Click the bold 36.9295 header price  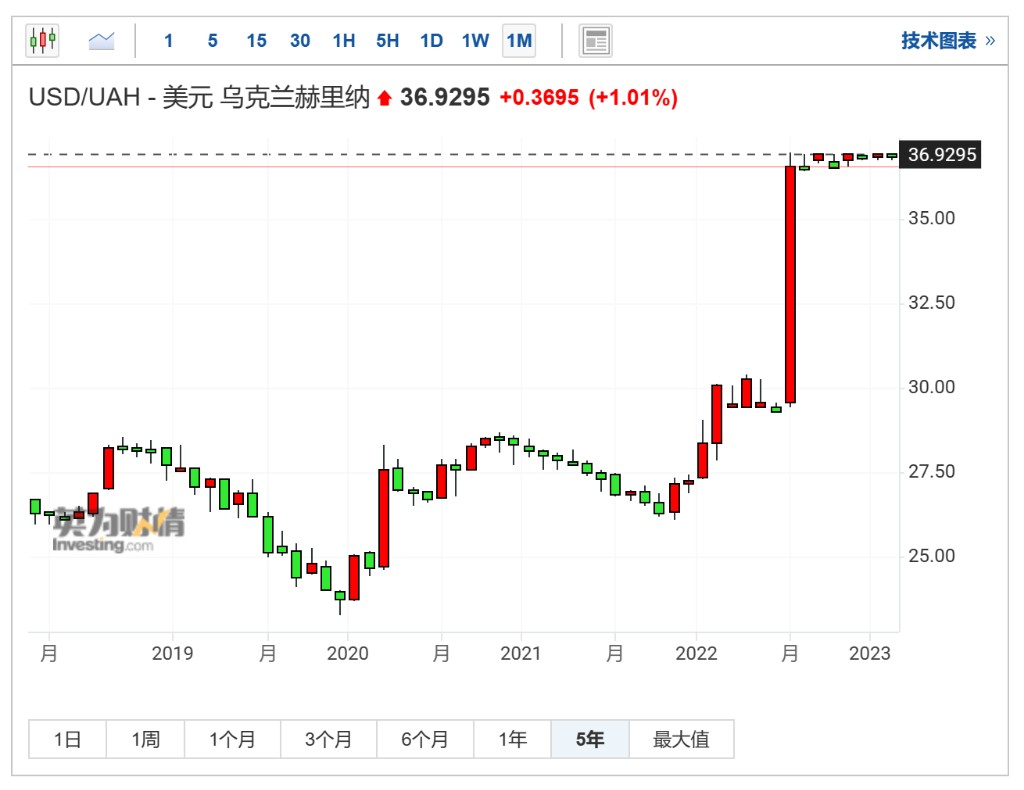[x=445, y=97]
